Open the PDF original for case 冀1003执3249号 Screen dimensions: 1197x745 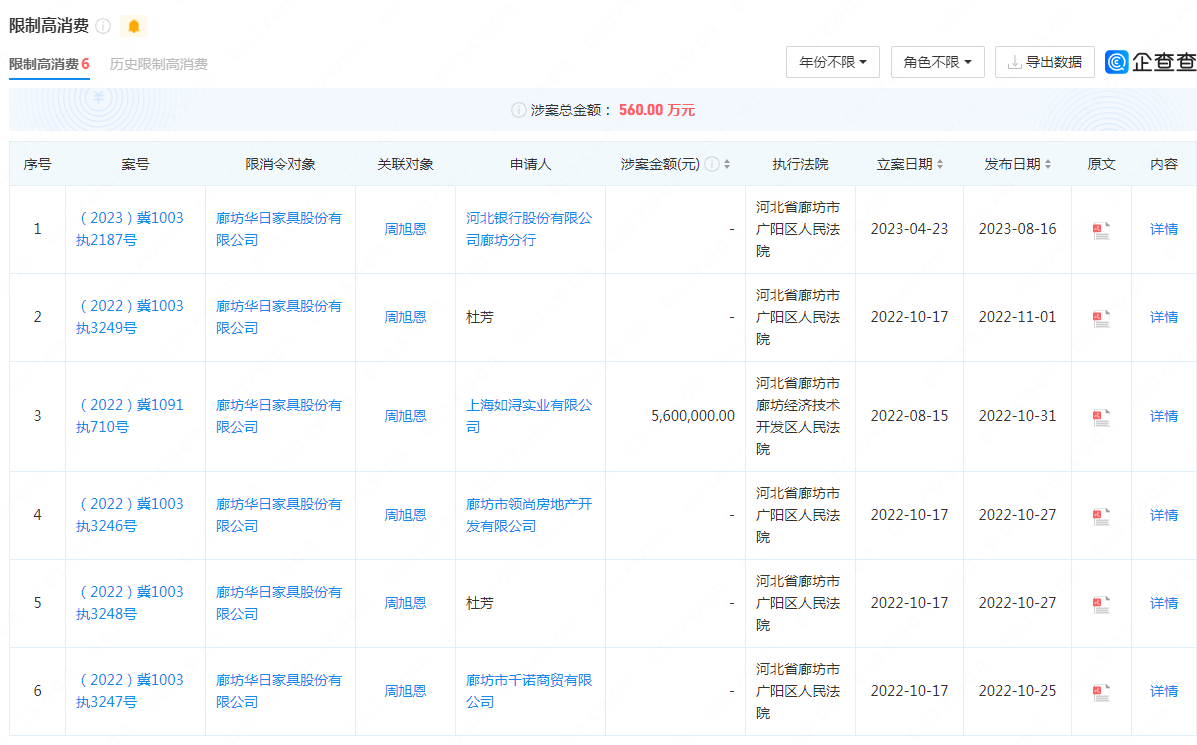(x=1101, y=318)
